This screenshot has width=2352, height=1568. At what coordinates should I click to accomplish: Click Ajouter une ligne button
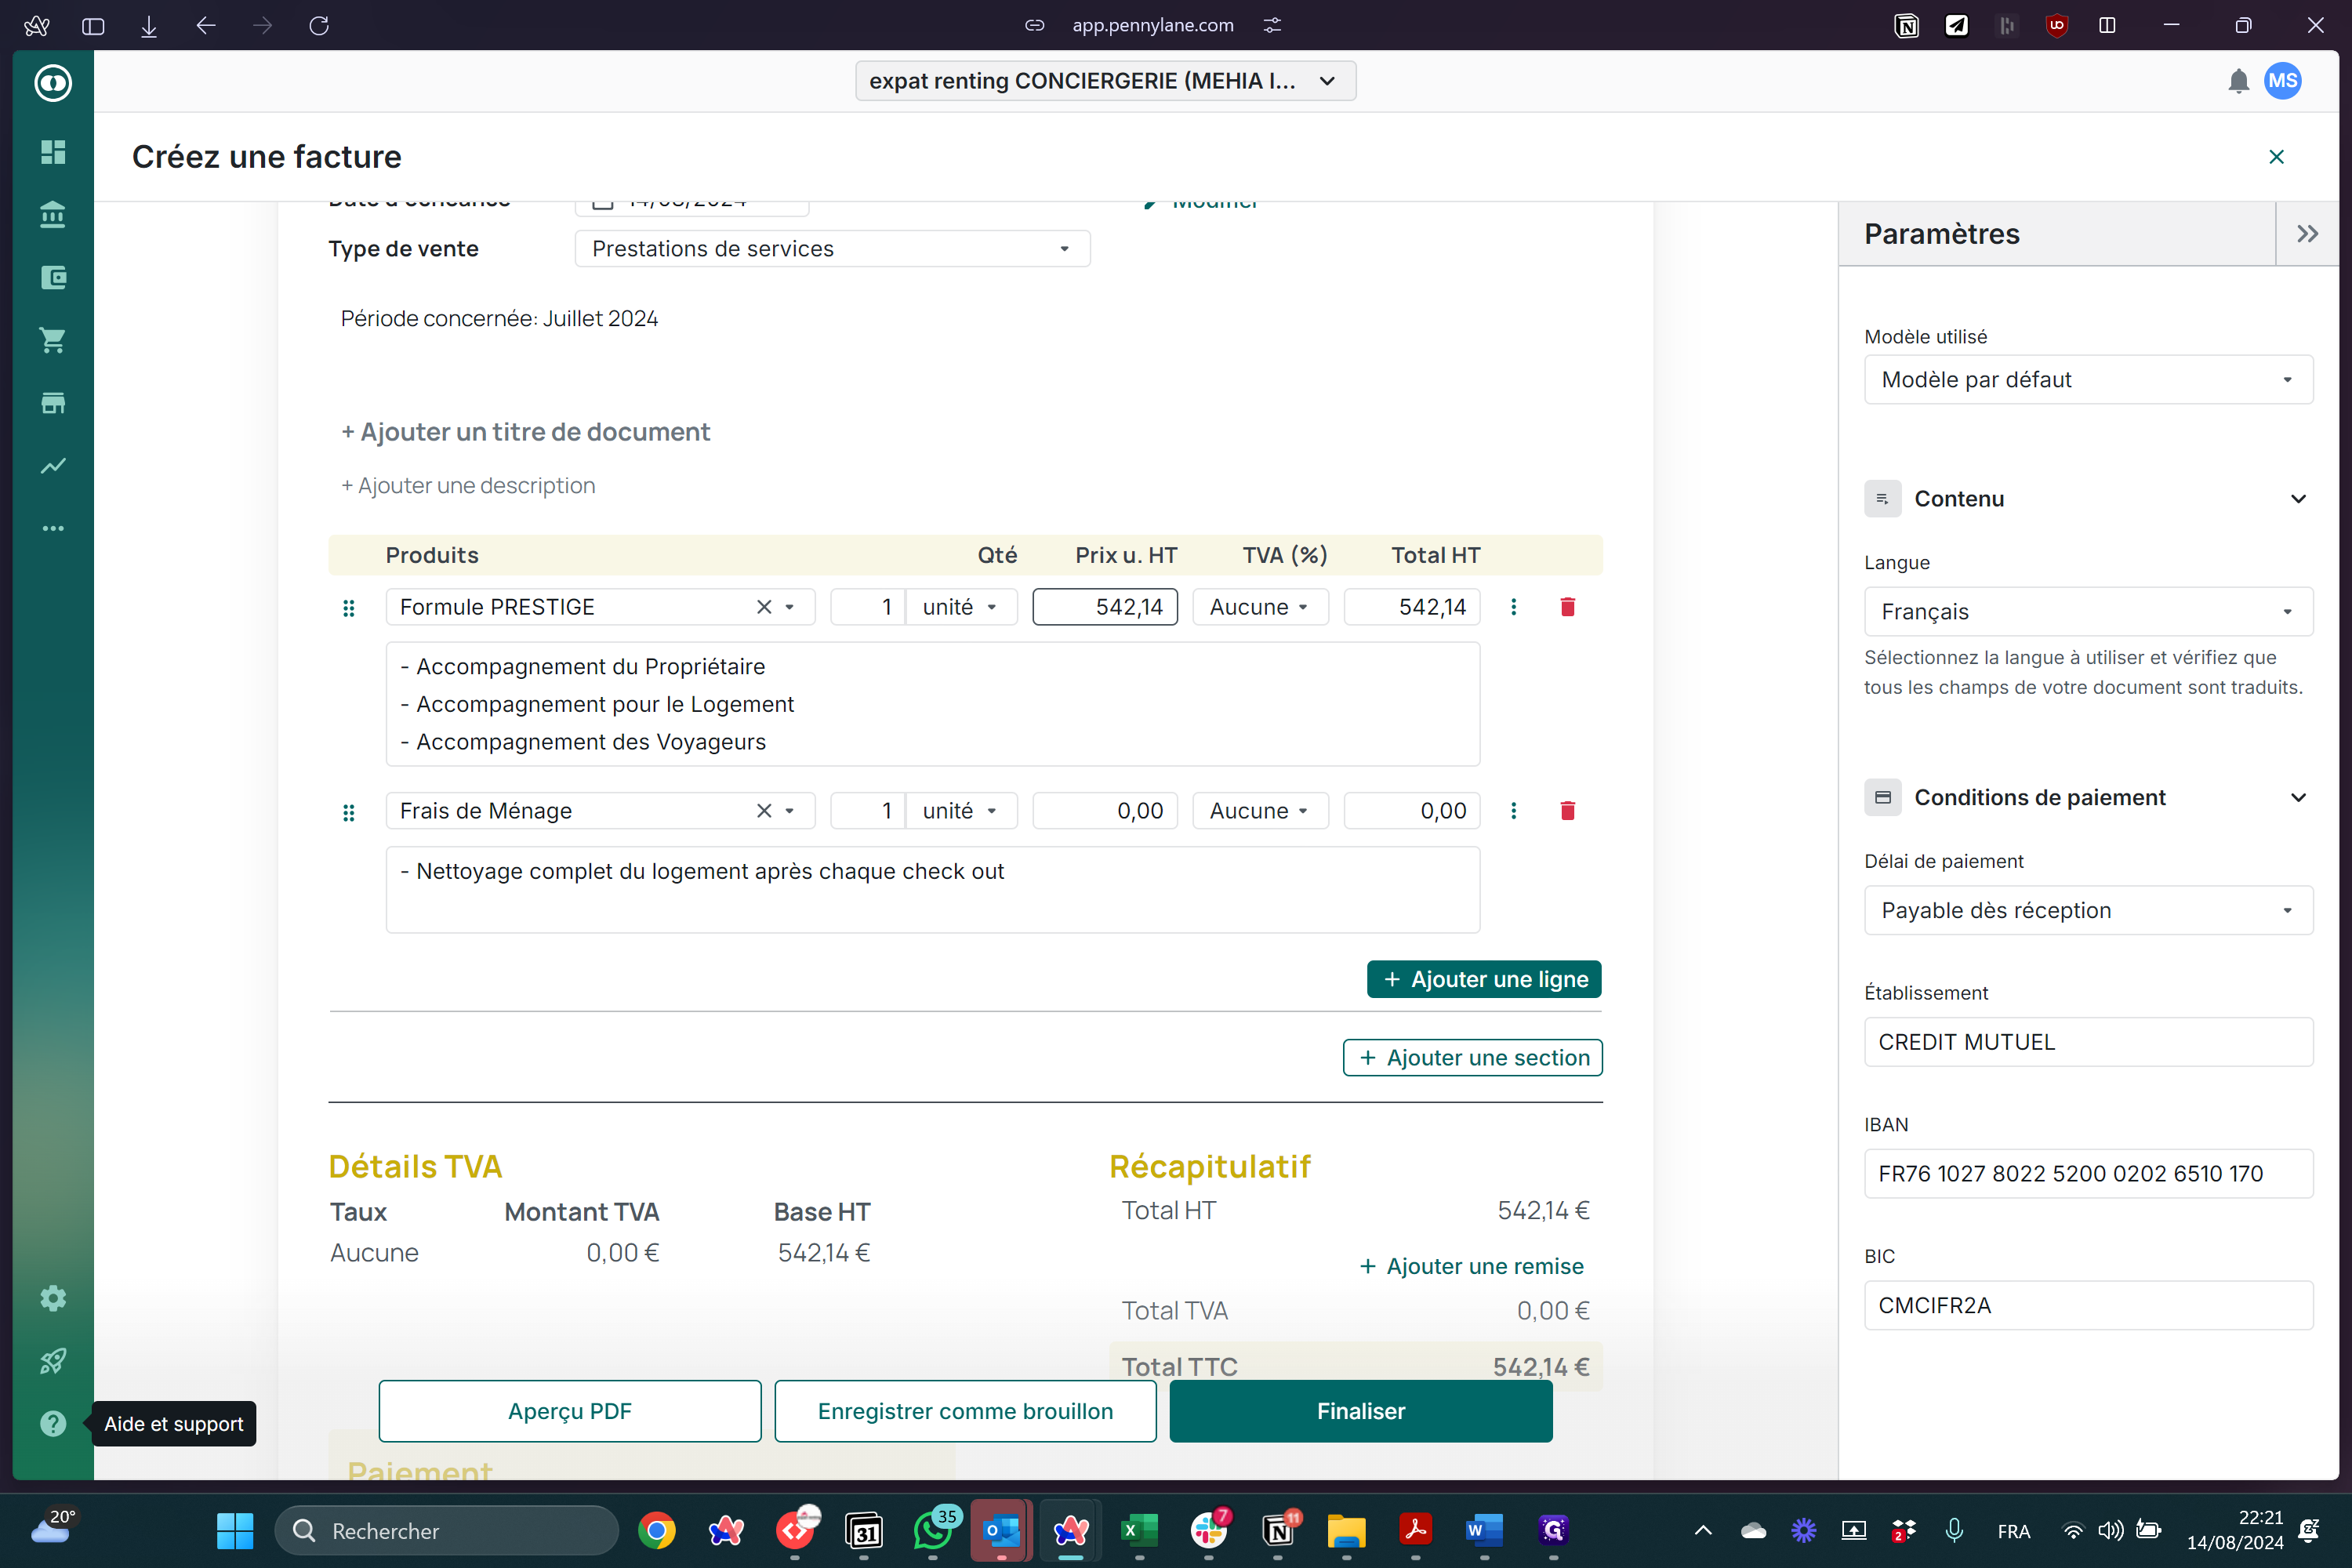[x=1484, y=980]
